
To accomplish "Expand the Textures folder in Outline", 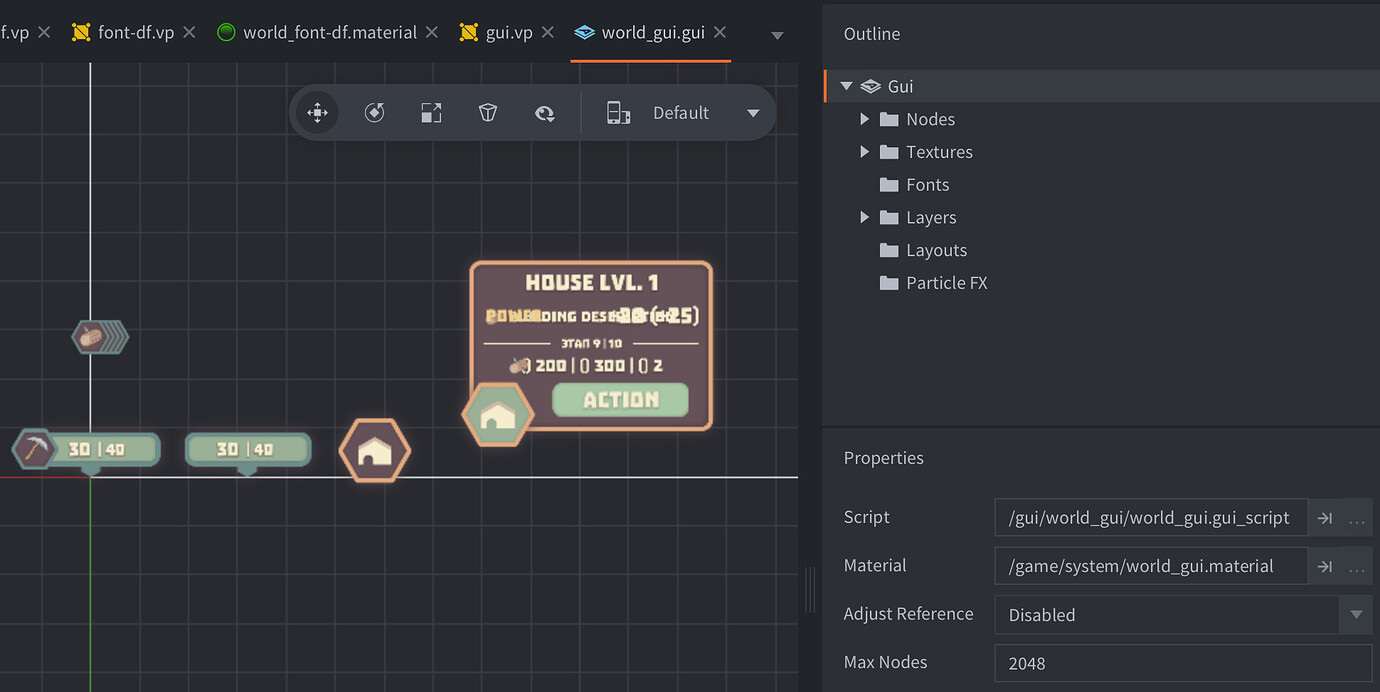I will coord(866,151).
